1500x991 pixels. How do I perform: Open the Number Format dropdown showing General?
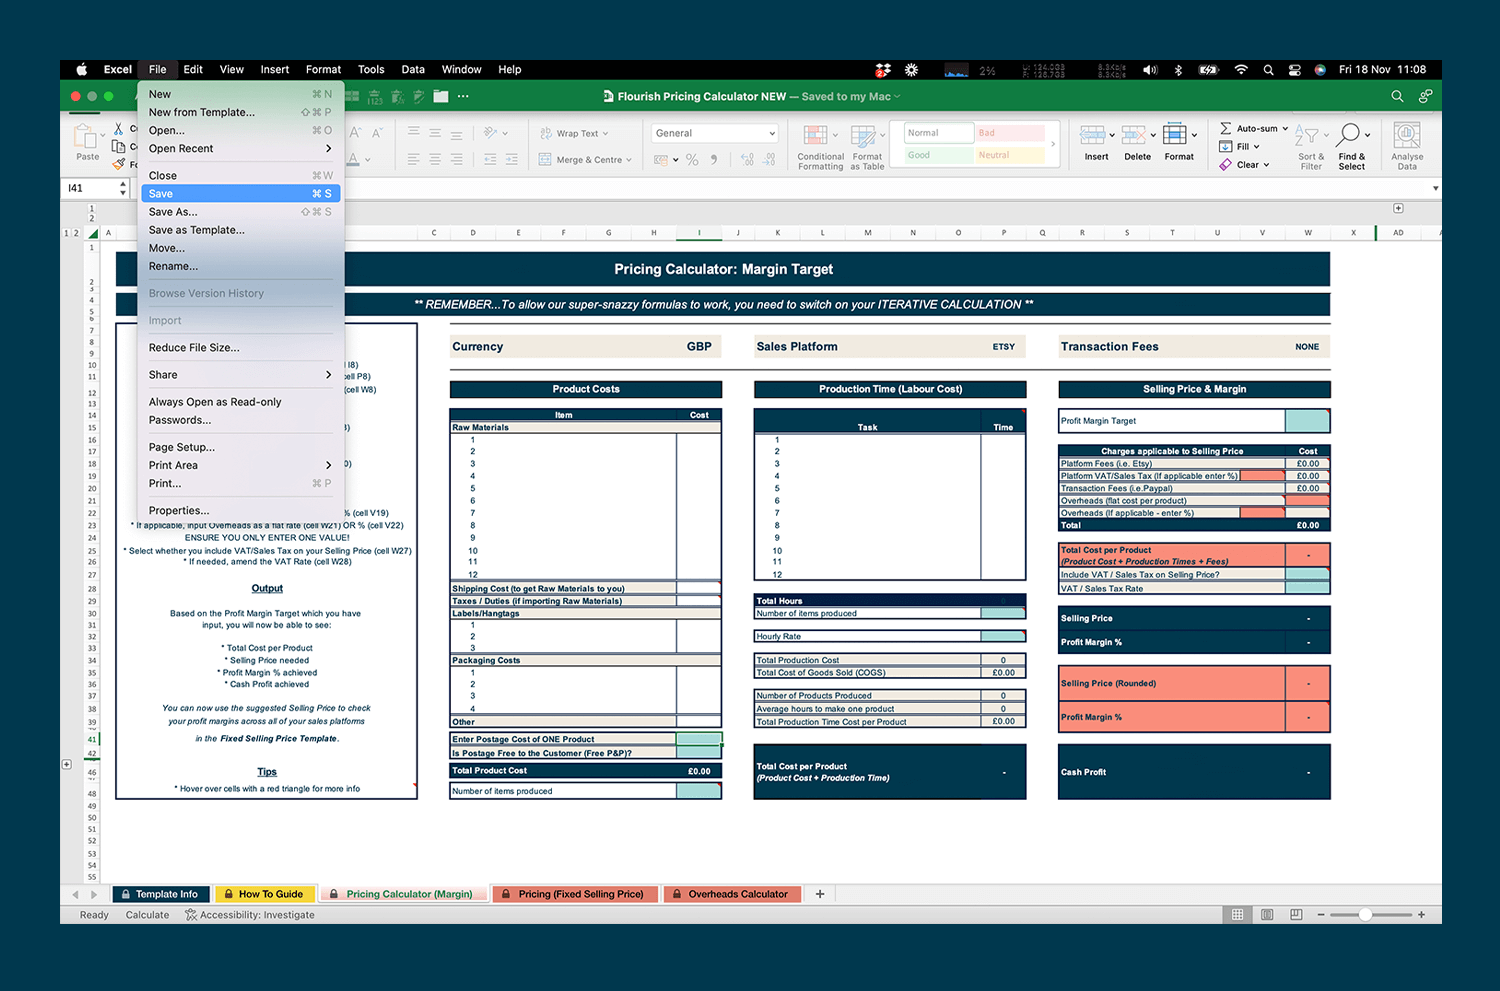713,132
